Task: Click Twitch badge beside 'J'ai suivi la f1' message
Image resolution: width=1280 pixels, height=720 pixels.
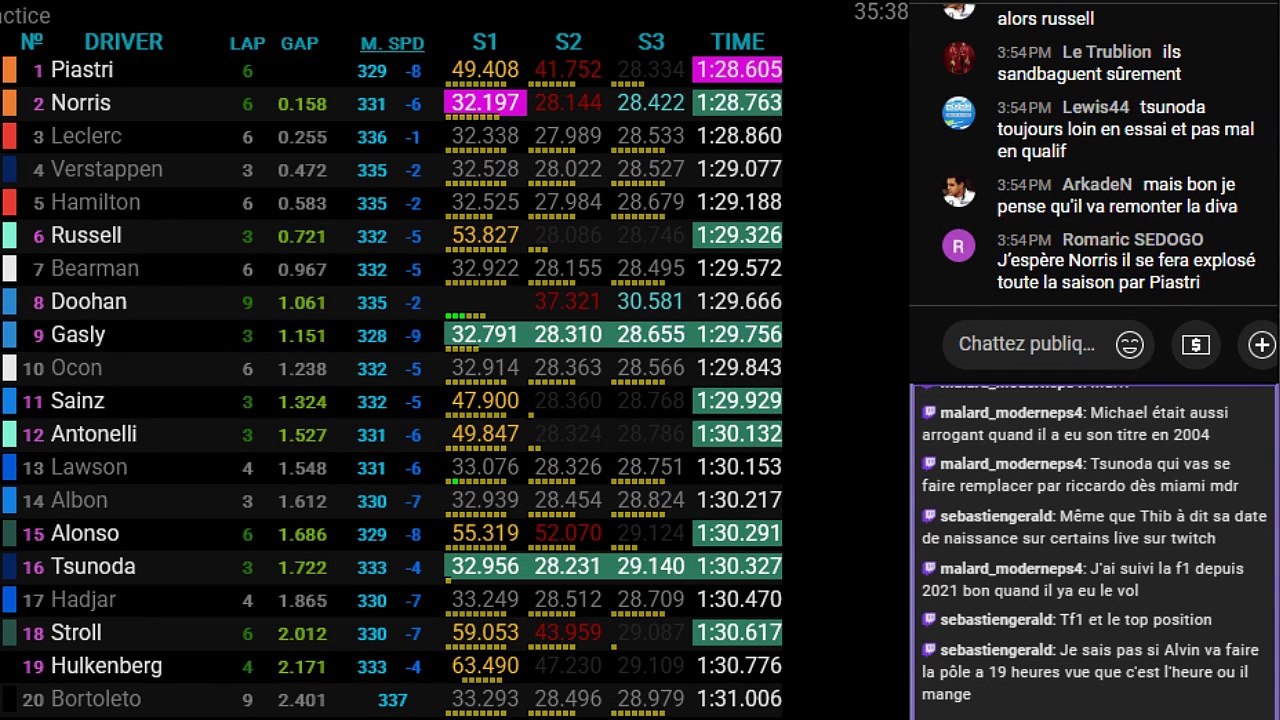Action: coord(929,568)
